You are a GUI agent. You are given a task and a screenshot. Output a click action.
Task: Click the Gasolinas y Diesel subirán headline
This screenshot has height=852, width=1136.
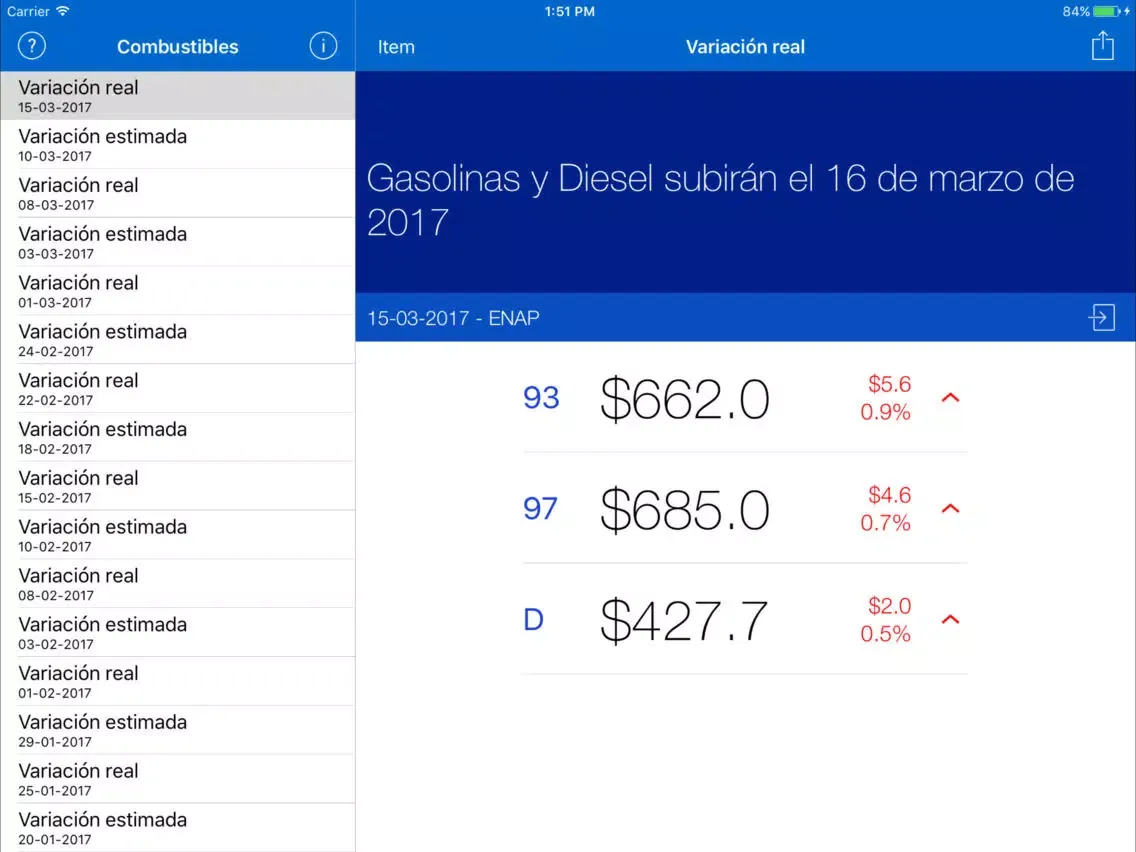pos(720,199)
